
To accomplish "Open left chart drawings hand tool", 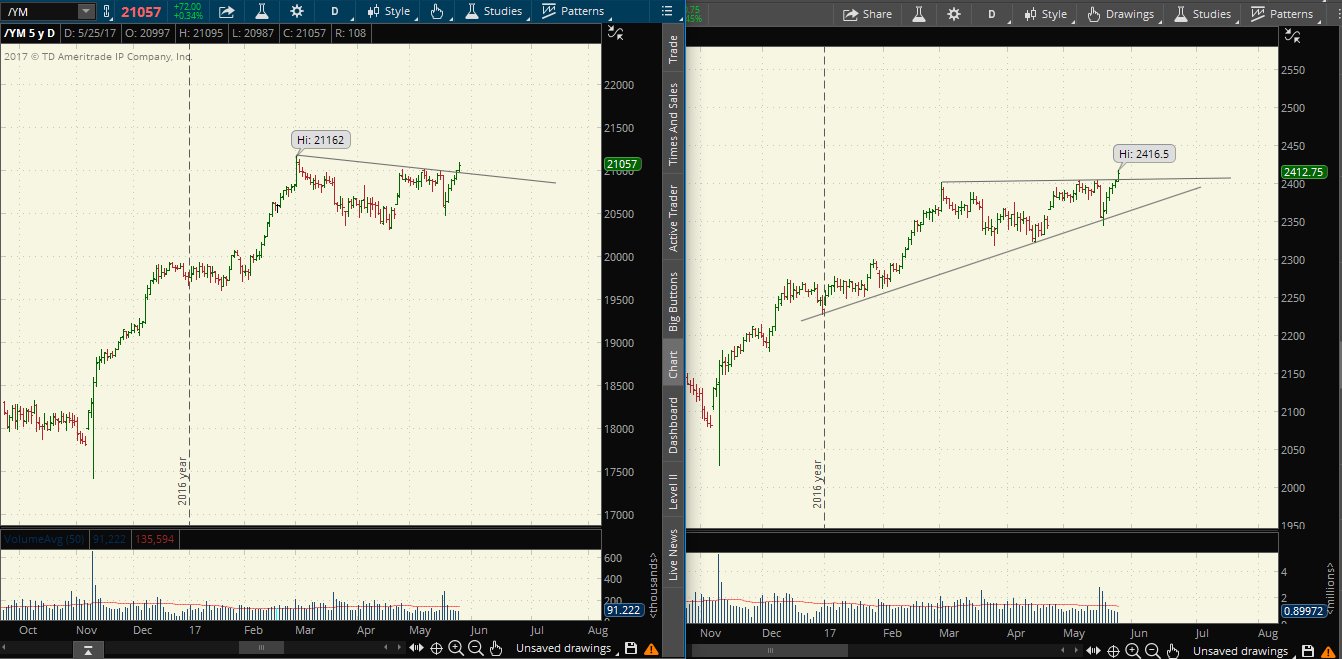I will (437, 12).
